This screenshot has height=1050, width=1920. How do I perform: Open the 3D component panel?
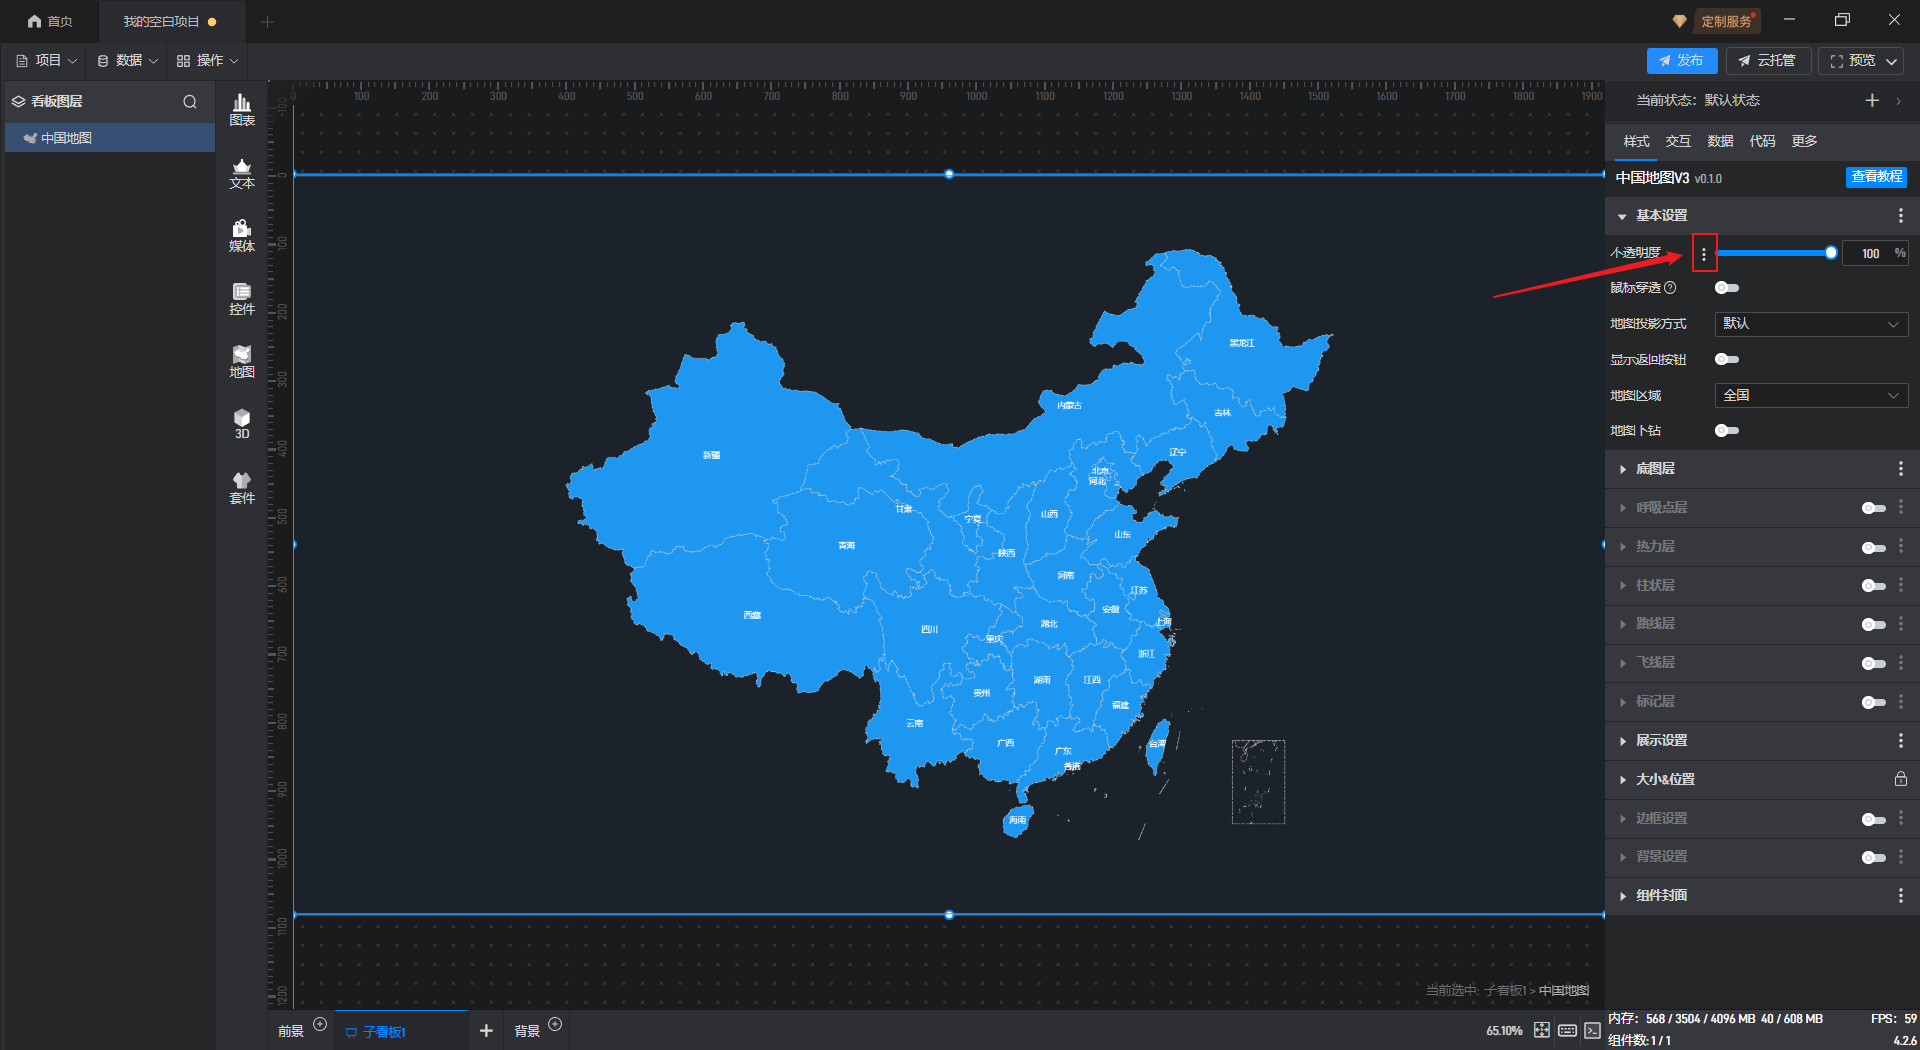(242, 424)
